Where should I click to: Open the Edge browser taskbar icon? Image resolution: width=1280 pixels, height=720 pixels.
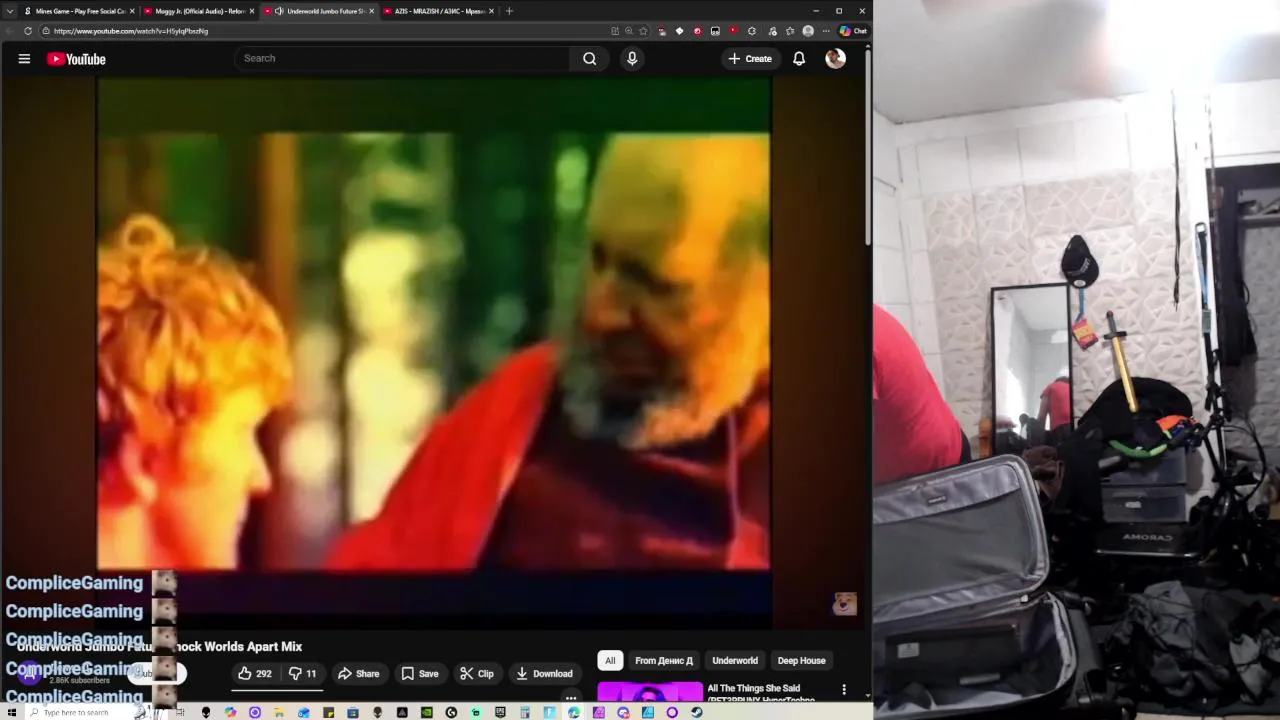point(574,712)
